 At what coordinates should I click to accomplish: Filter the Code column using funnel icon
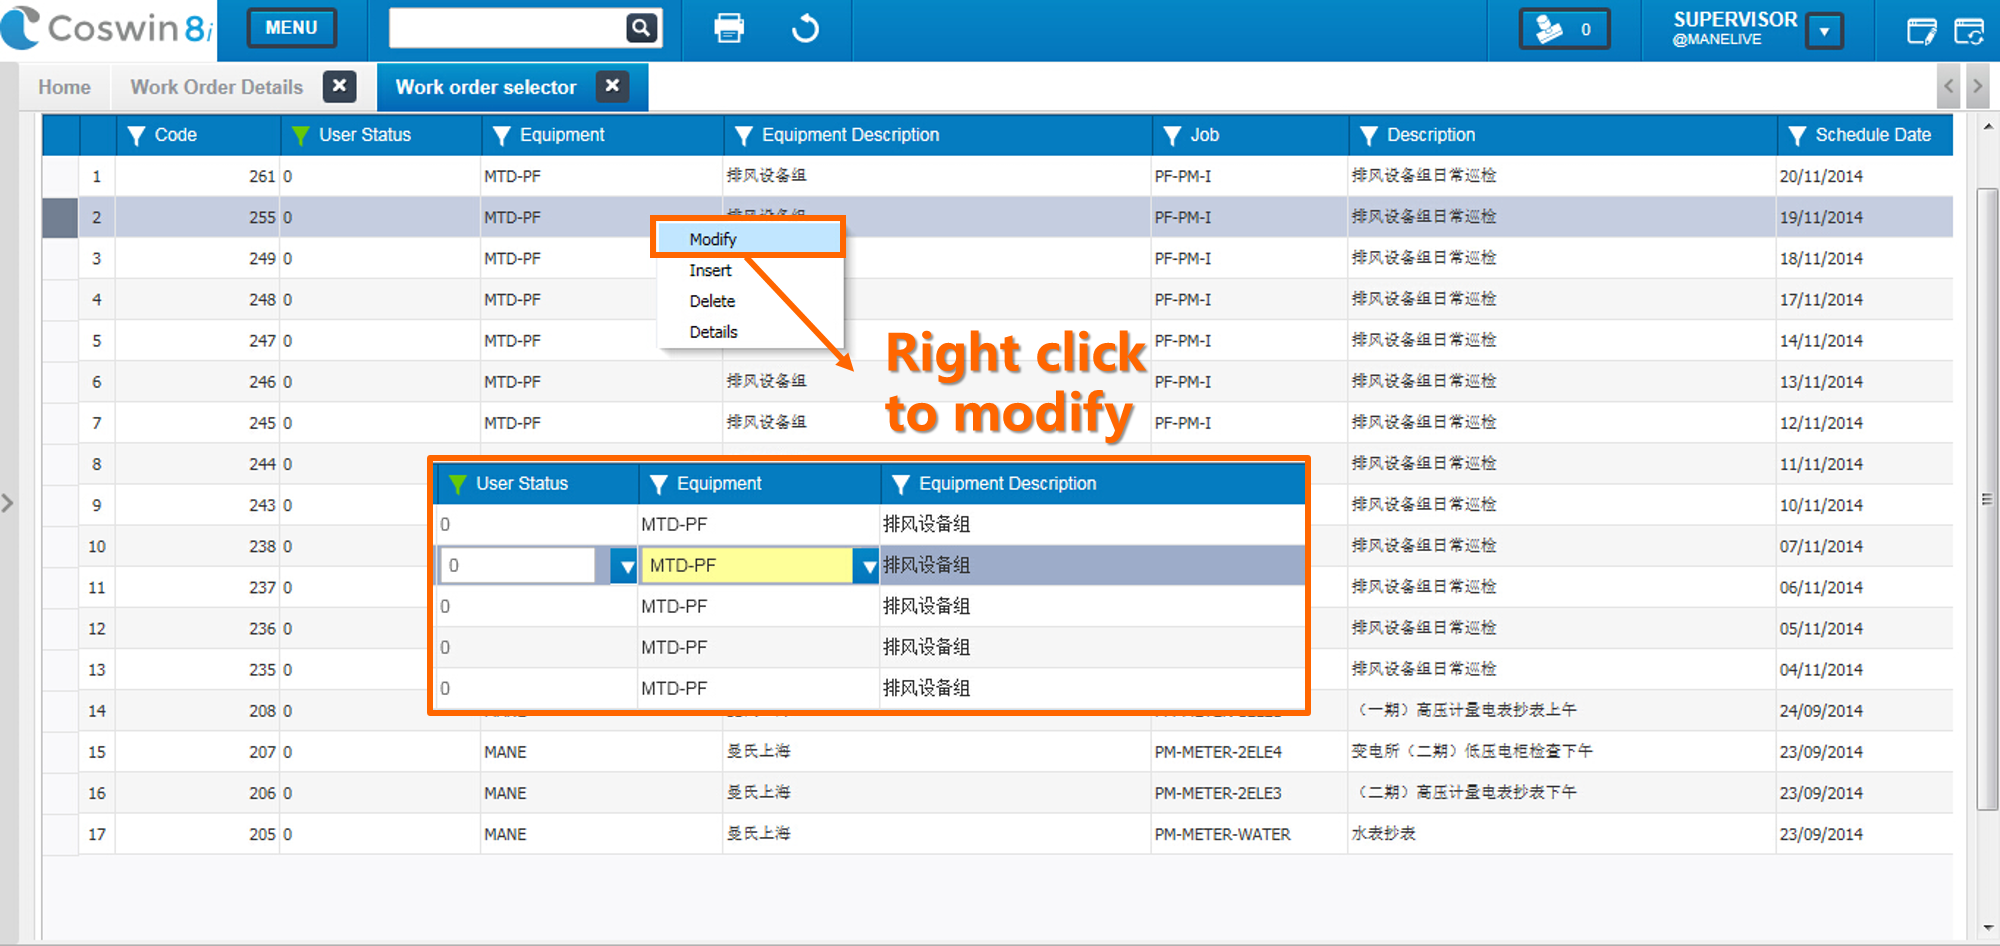click(137, 135)
